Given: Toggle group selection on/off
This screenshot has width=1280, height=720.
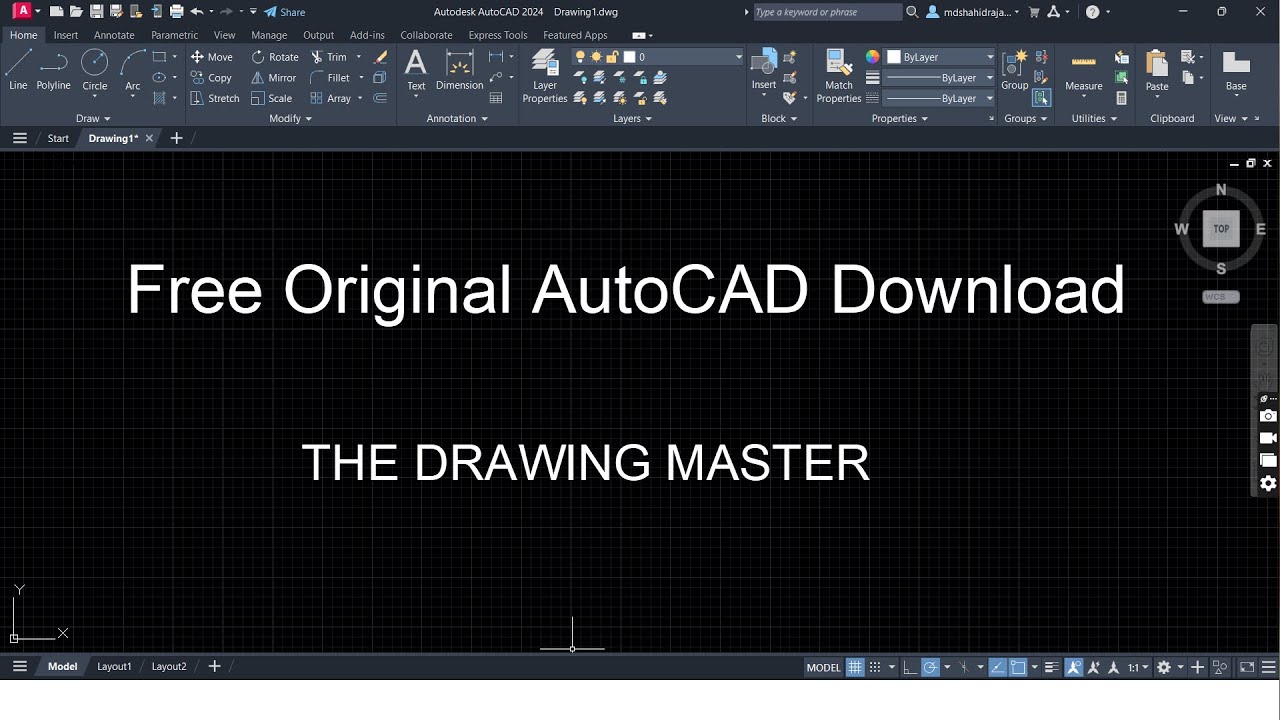Looking at the screenshot, I should (x=1042, y=98).
